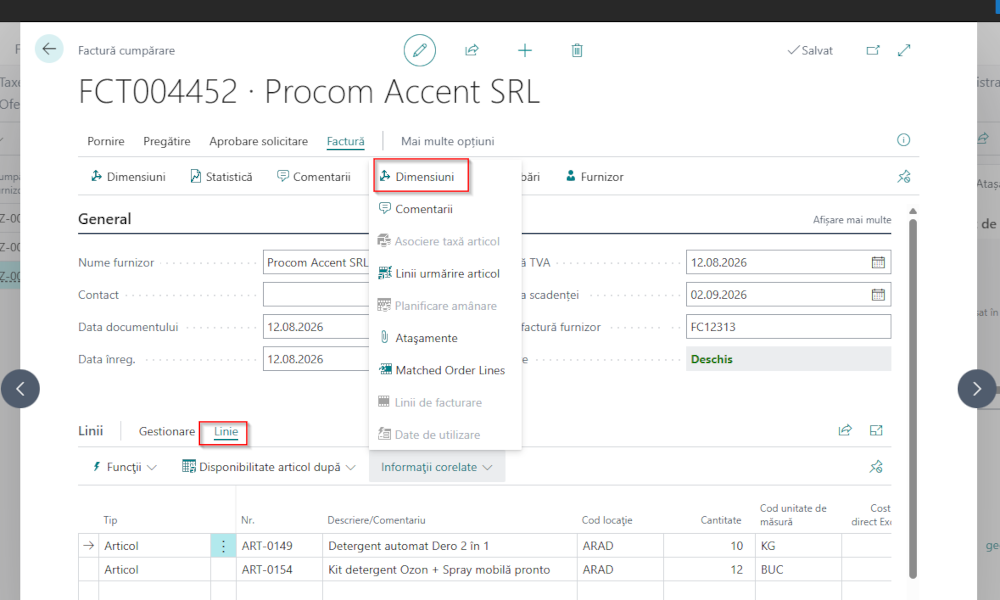Click Descriere/Comentariu column header
The height and width of the screenshot is (600, 1000).
coord(376,520)
